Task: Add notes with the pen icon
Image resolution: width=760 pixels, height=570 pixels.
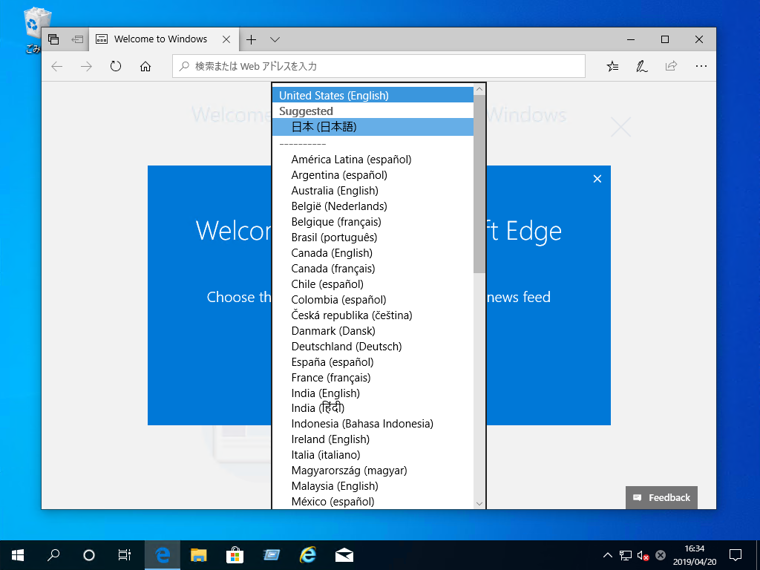Action: 642,66
